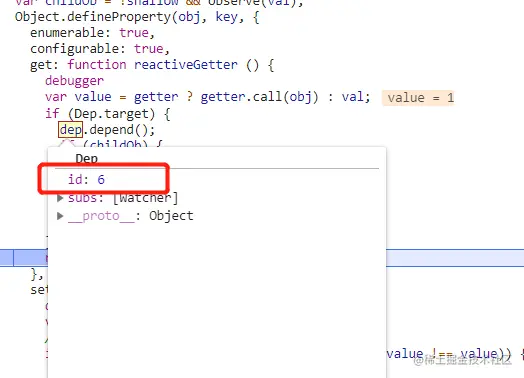Image resolution: width=524 pixels, height=378 pixels.
Task: Click the Object prototype value text
Action: tap(171, 216)
